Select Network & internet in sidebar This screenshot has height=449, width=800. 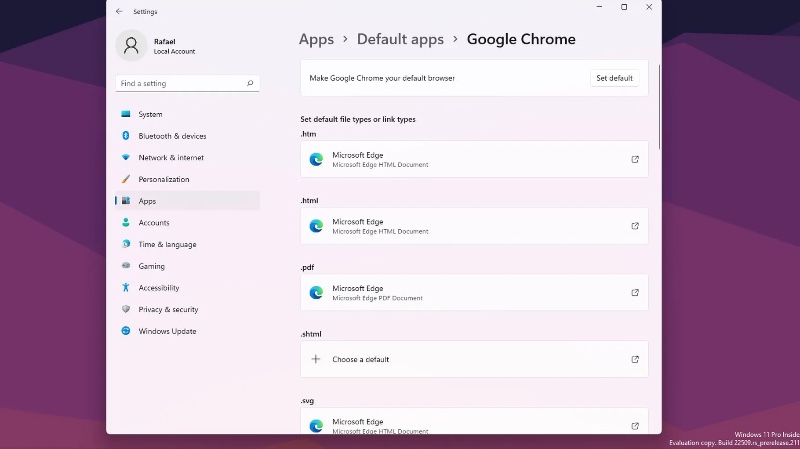(x=171, y=158)
